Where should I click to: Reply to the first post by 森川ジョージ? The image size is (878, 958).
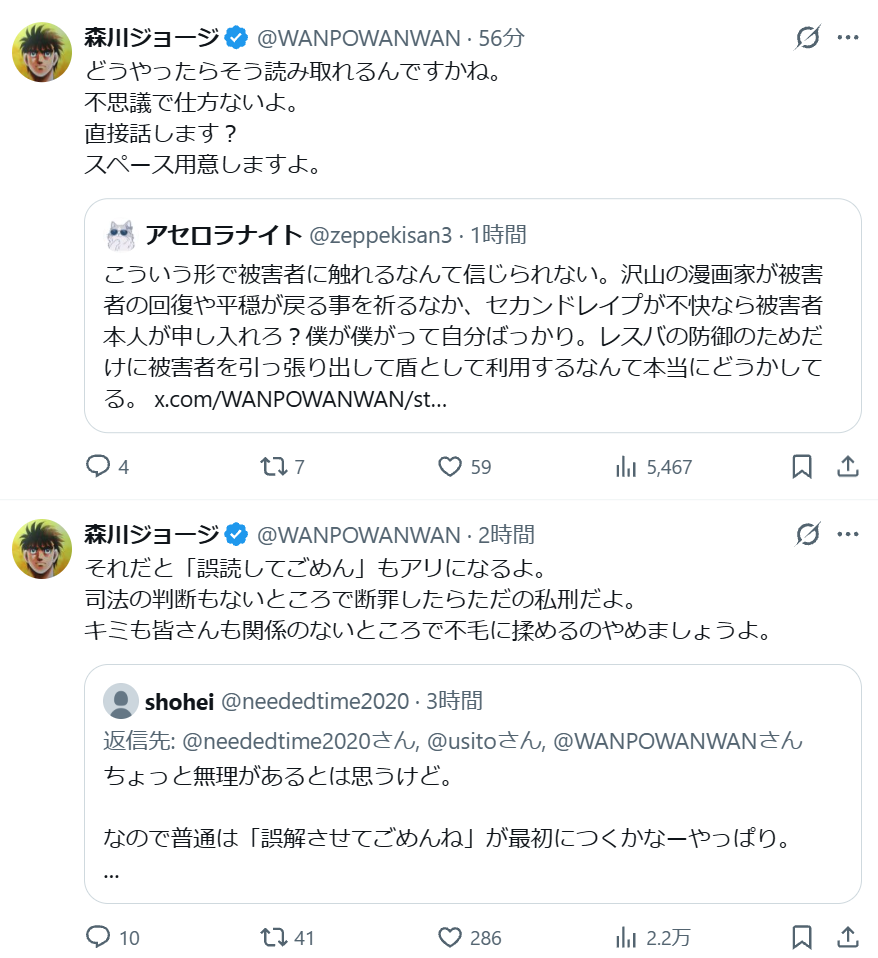tap(98, 466)
